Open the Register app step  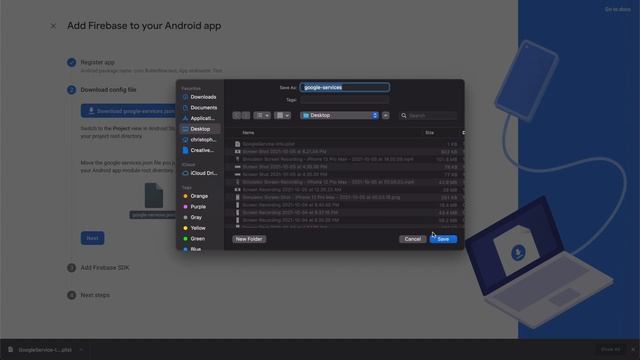[97, 62]
